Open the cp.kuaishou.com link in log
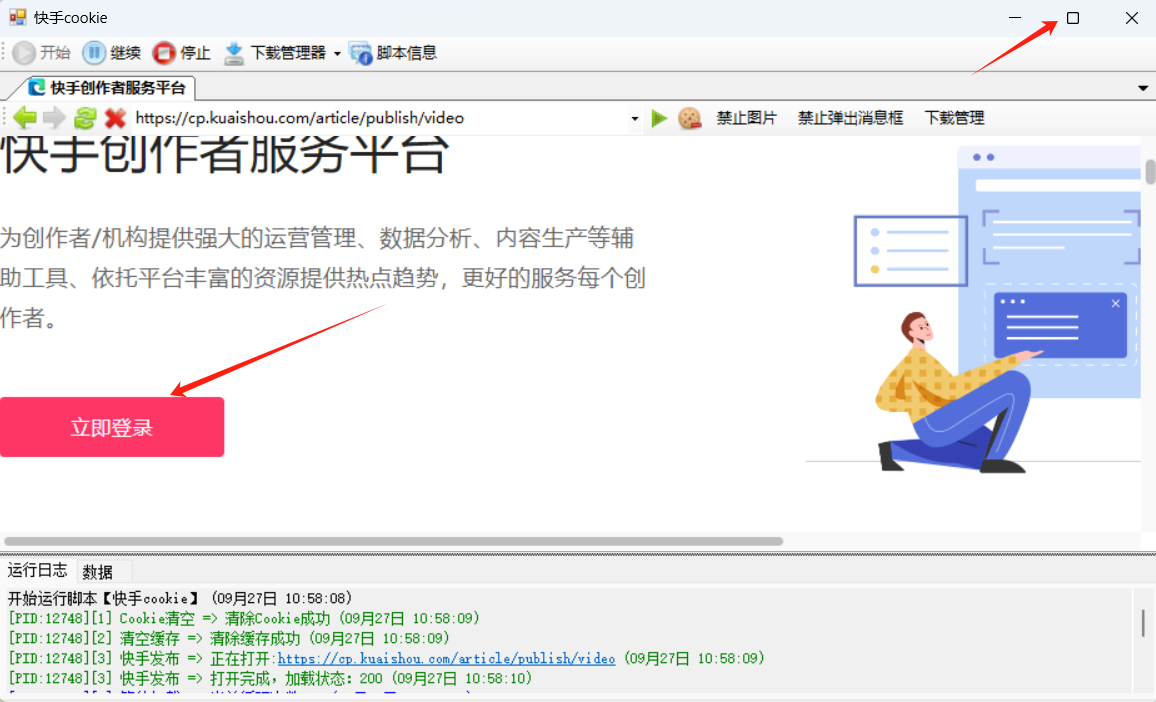 [x=446, y=658]
